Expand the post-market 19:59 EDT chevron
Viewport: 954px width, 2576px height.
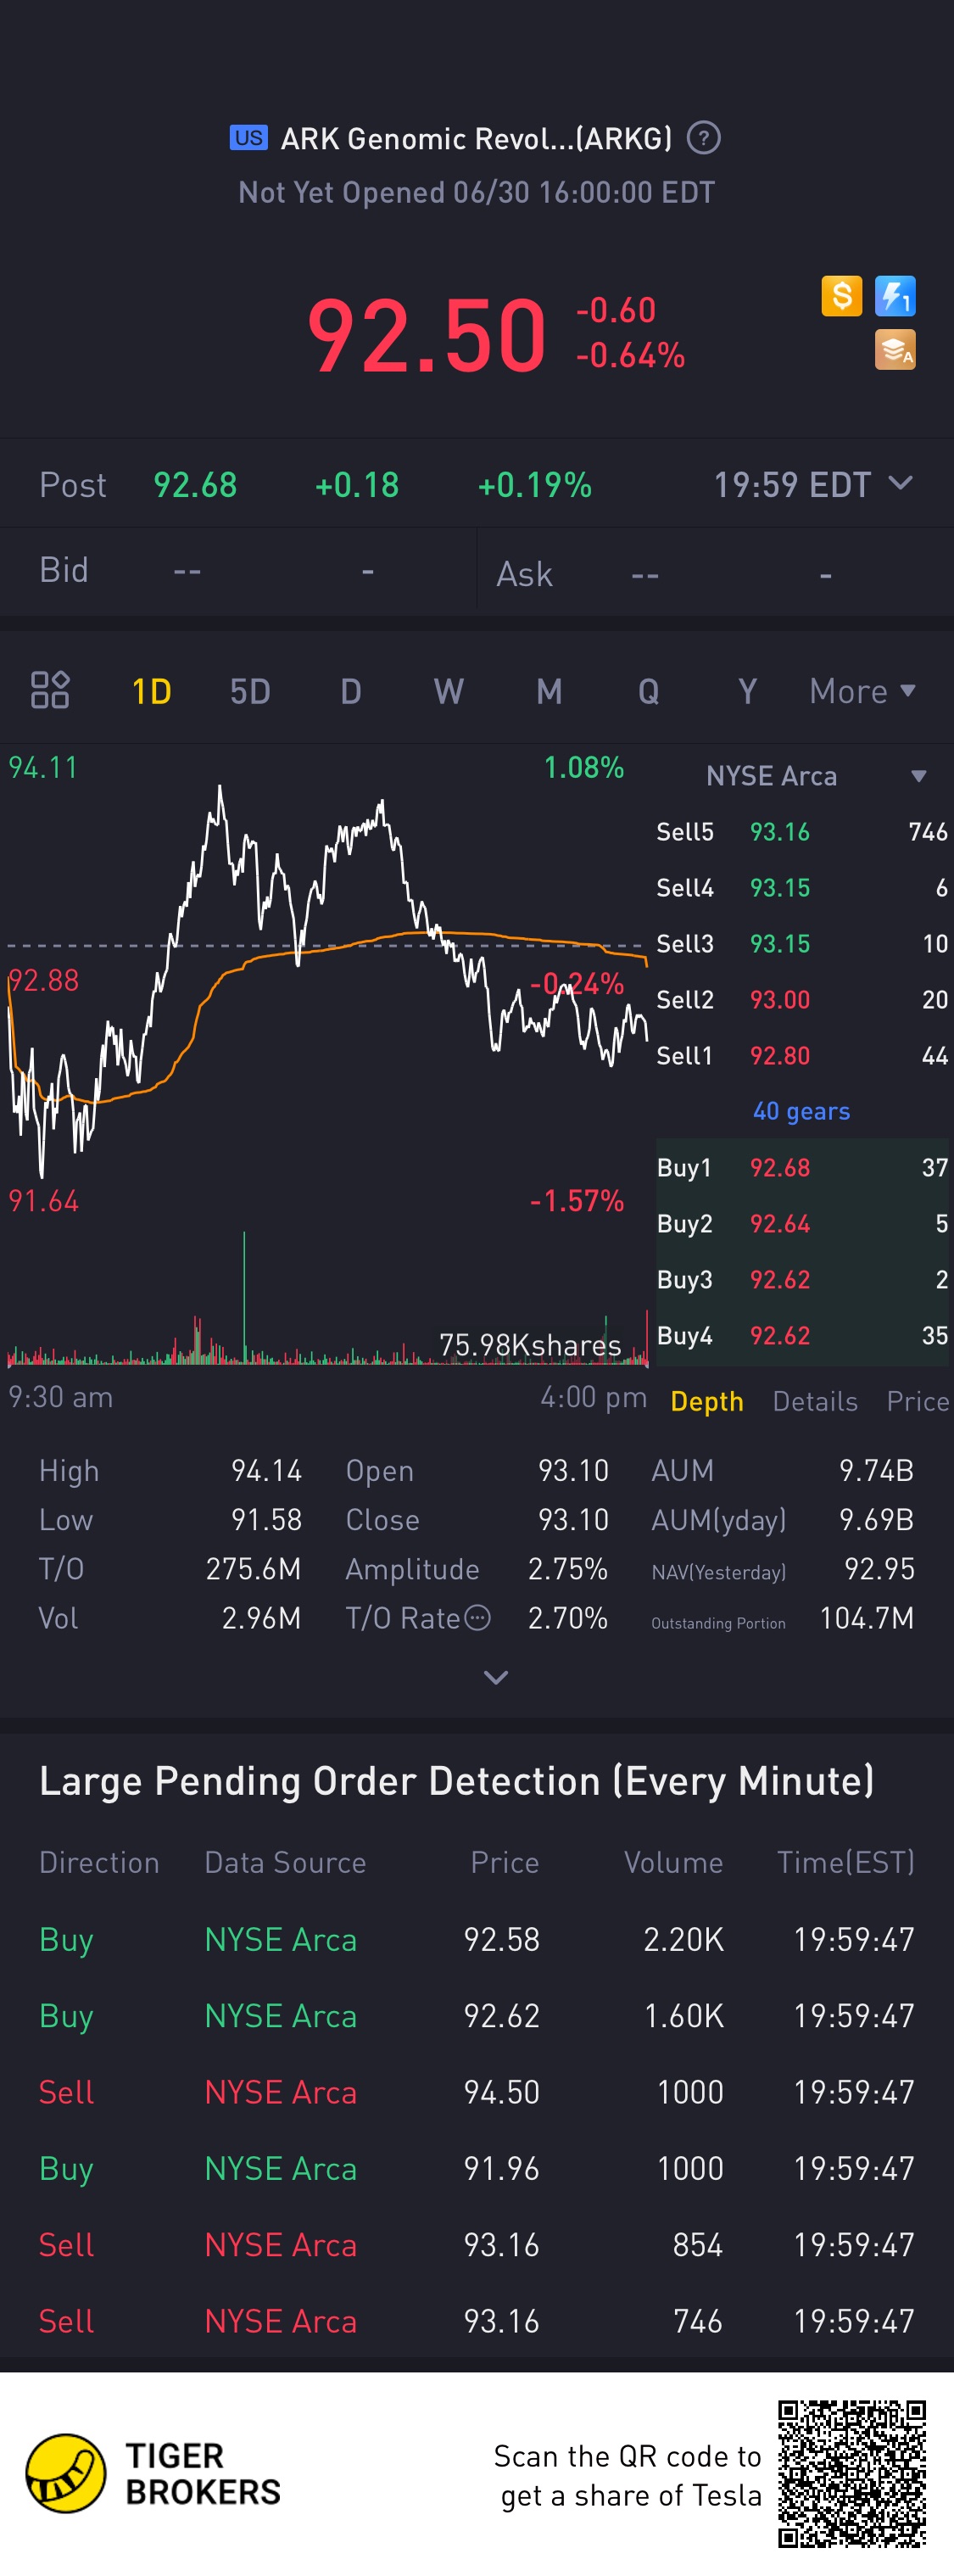pyautogui.click(x=900, y=483)
